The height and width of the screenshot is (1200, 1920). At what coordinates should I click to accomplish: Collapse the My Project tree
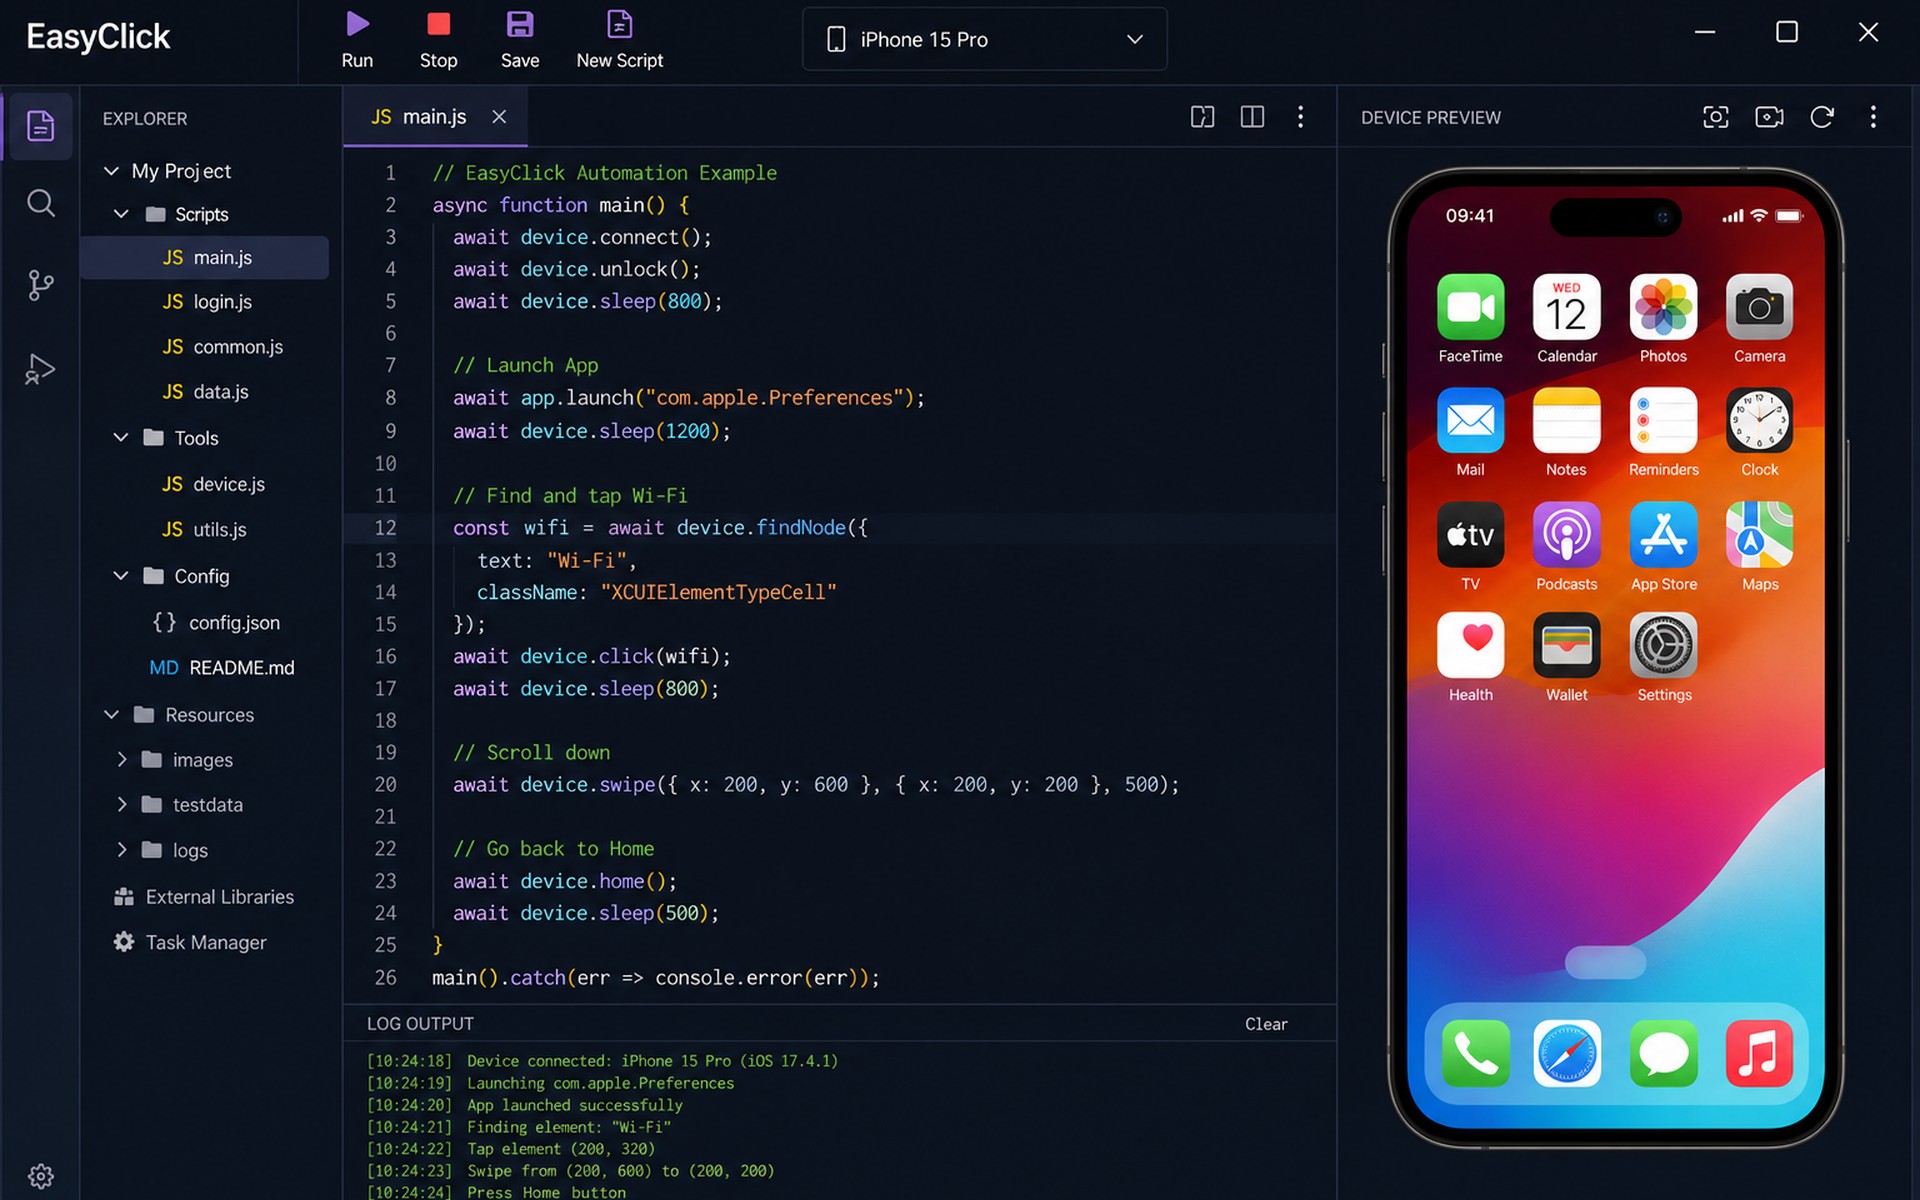(112, 171)
